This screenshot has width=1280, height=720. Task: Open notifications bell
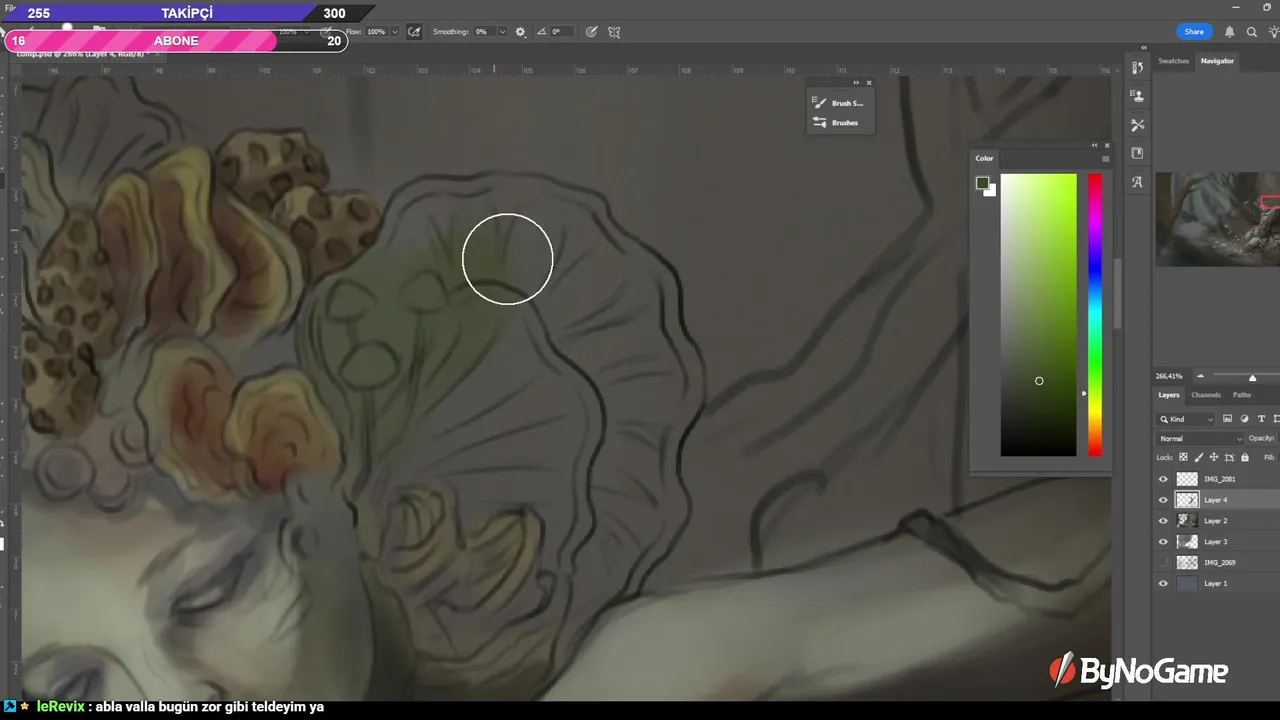(x=1229, y=32)
